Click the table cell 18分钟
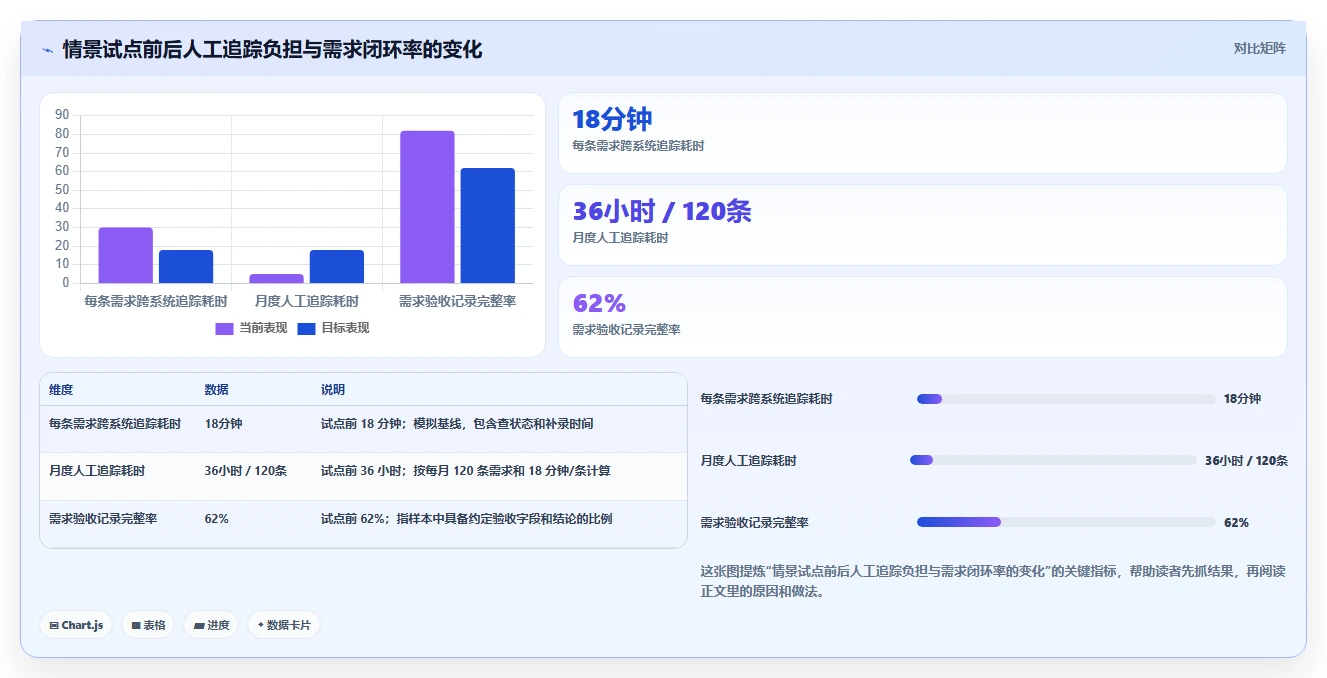Screen dimensions: 1327x678 point(223,424)
